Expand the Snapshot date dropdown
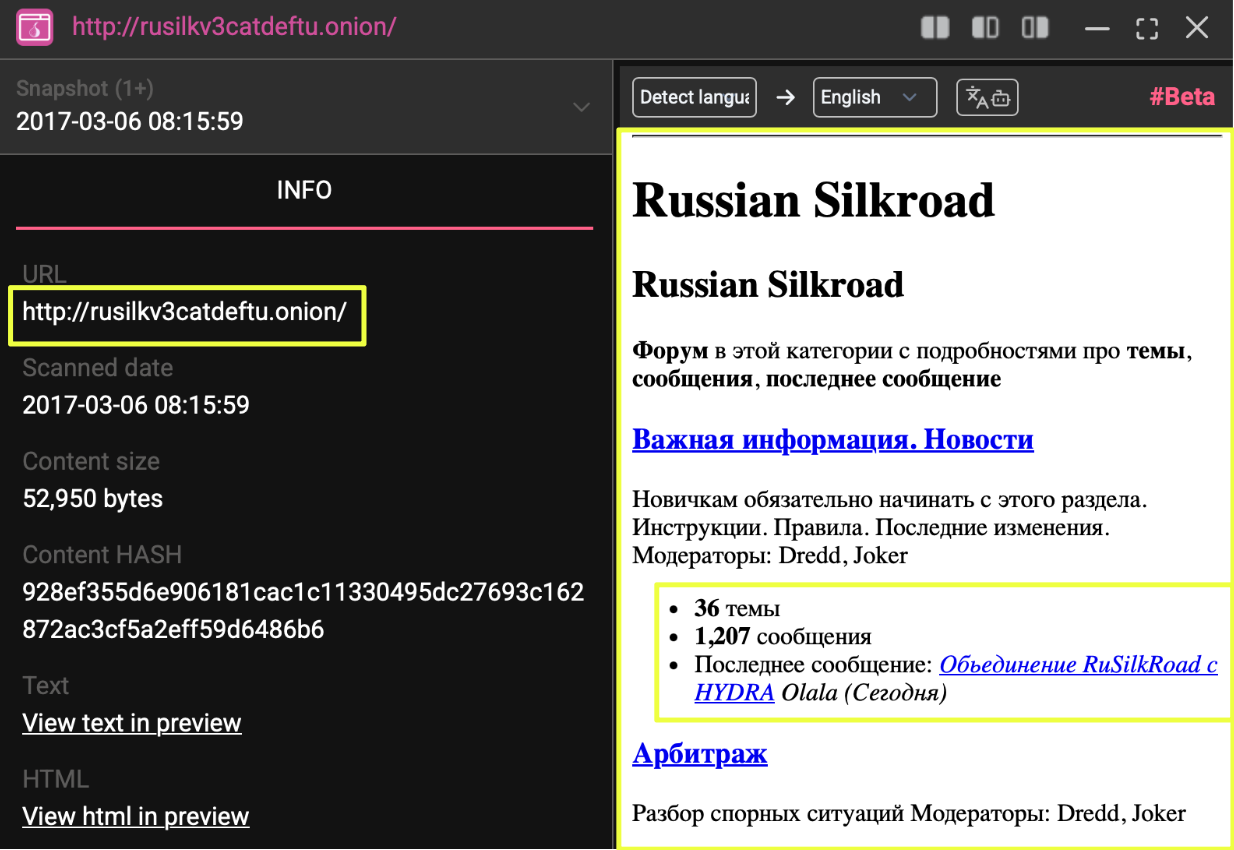 (x=581, y=107)
